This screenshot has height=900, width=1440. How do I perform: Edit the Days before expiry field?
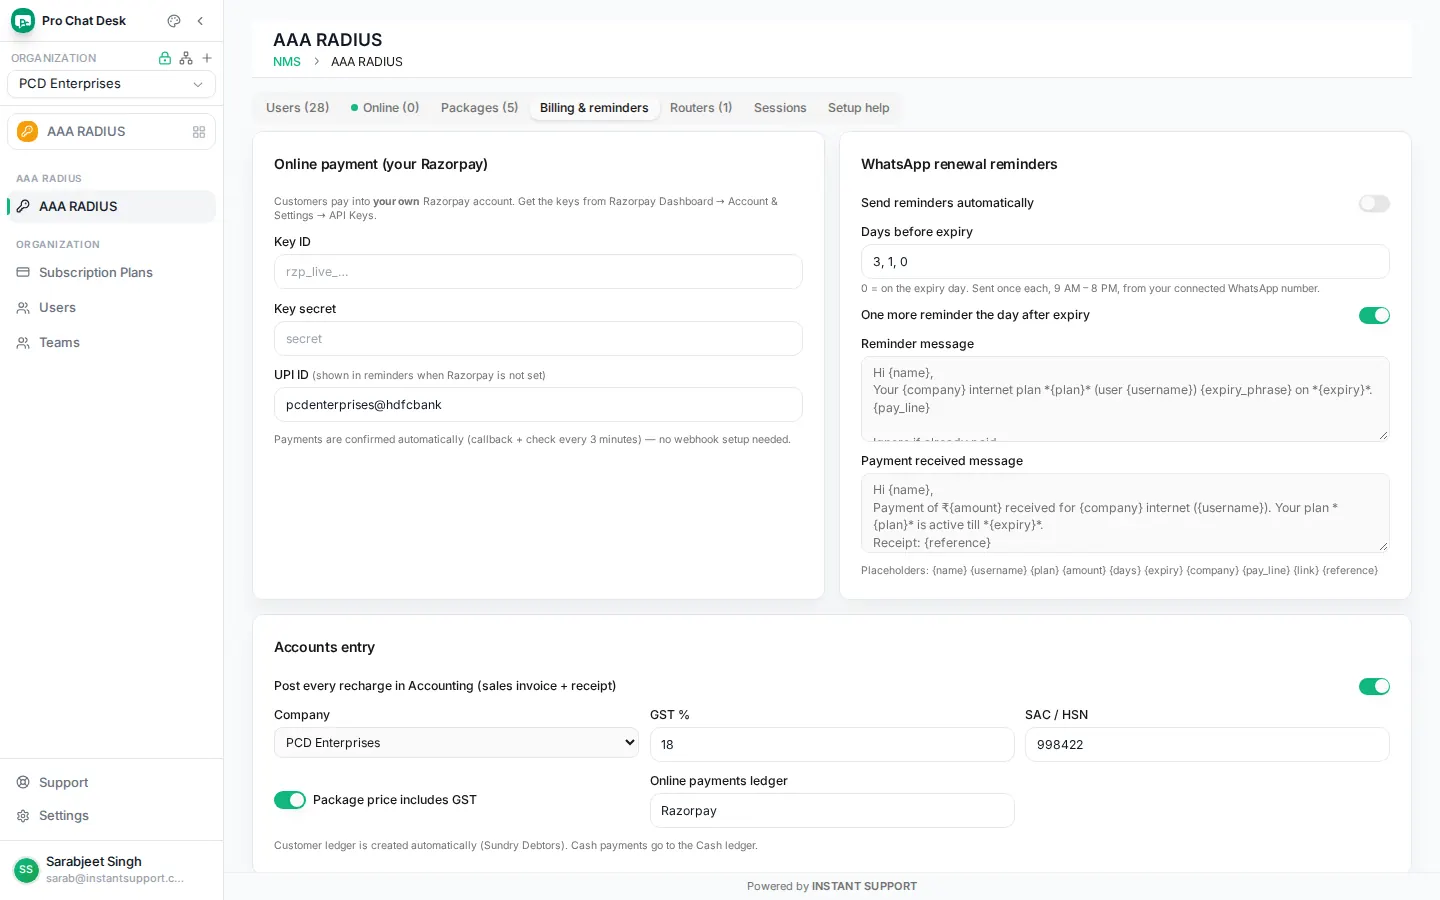(1125, 262)
